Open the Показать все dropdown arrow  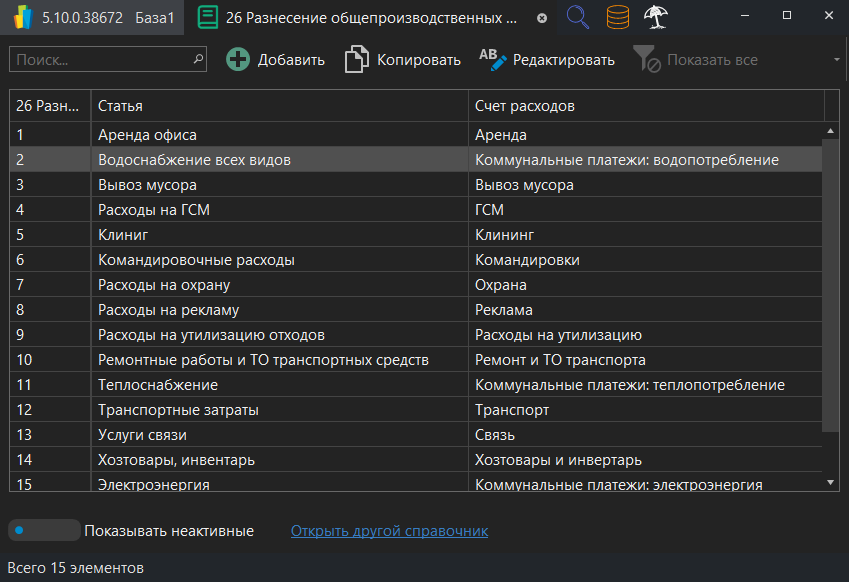tap(834, 61)
